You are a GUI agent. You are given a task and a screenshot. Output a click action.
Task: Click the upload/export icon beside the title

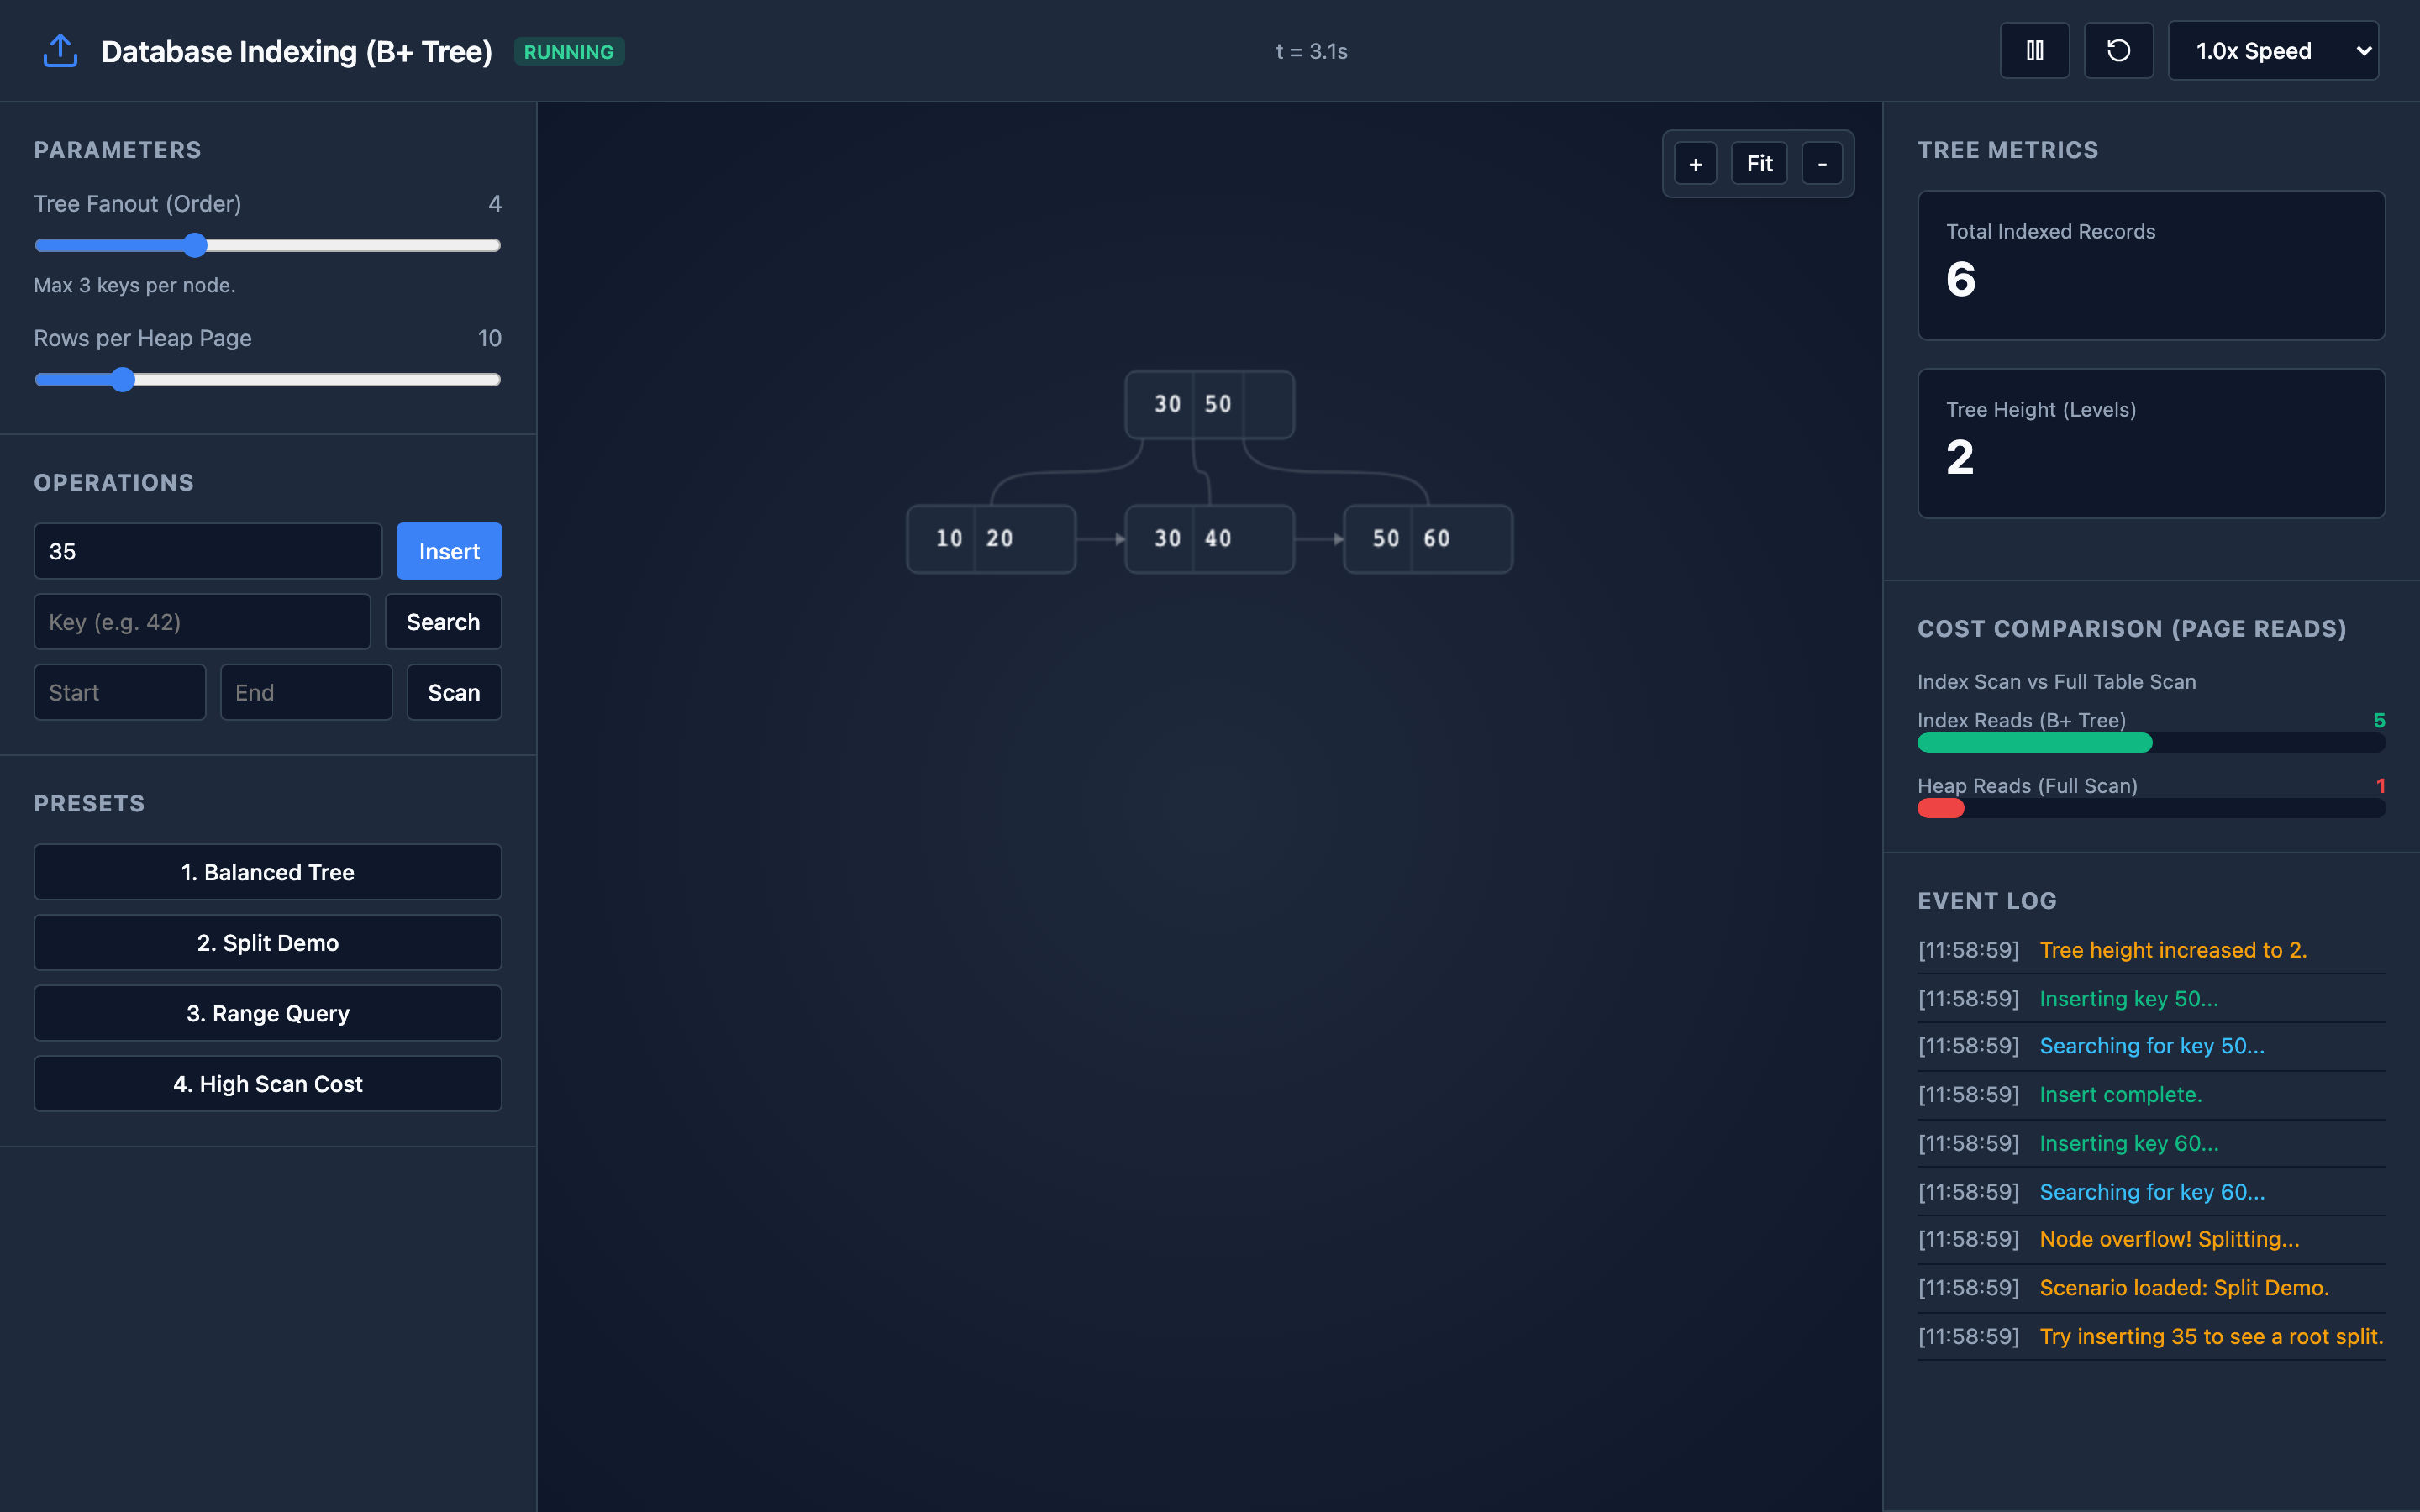click(x=60, y=51)
